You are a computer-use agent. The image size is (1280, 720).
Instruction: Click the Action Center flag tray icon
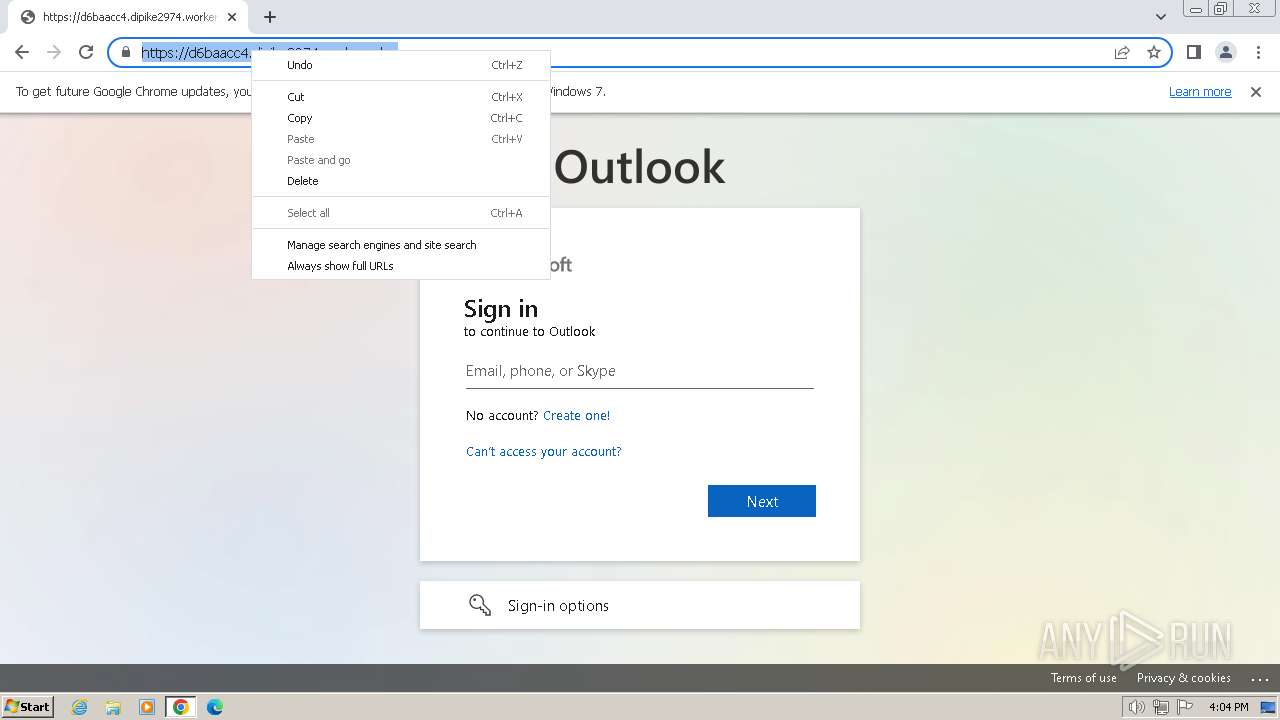pos(1185,707)
